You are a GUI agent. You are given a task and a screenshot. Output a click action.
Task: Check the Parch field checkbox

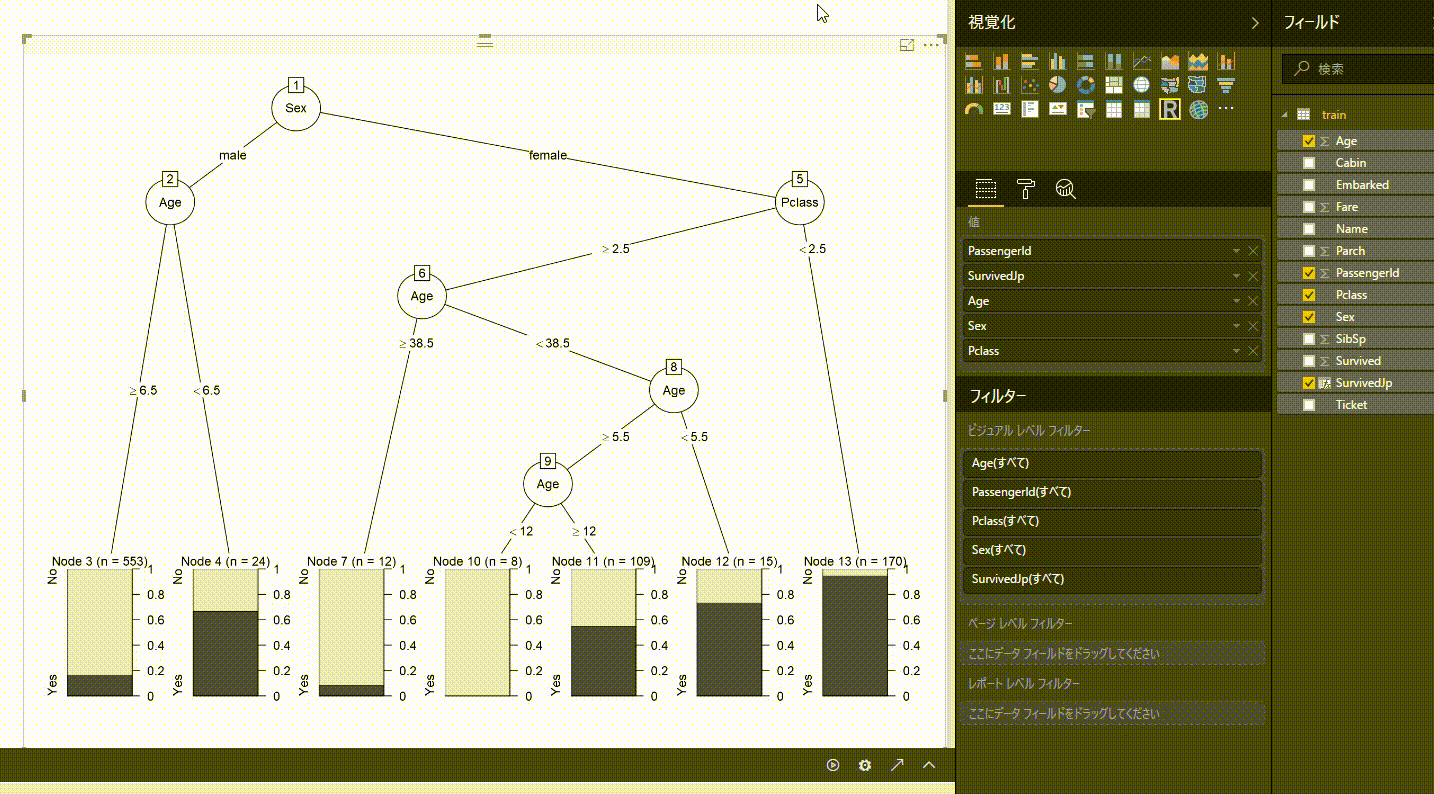[1309, 251]
